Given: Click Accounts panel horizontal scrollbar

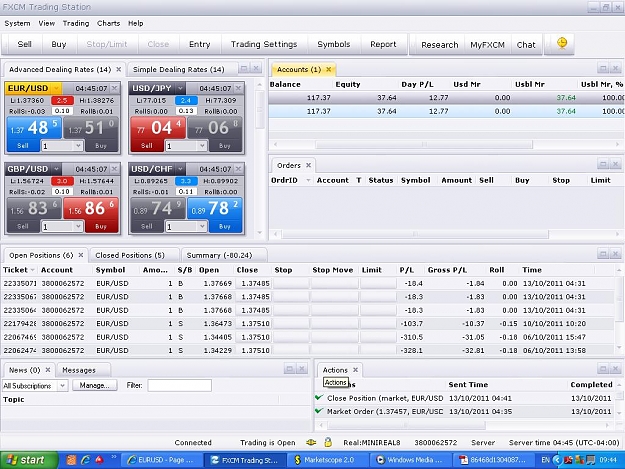Looking at the screenshot, I should [424, 144].
